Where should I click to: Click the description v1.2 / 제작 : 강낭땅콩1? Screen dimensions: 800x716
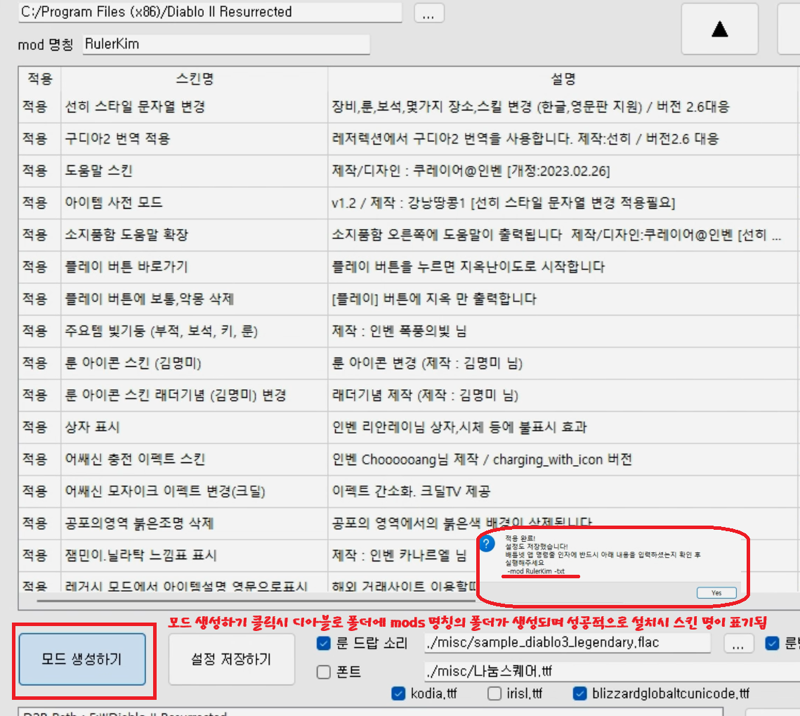(503, 203)
